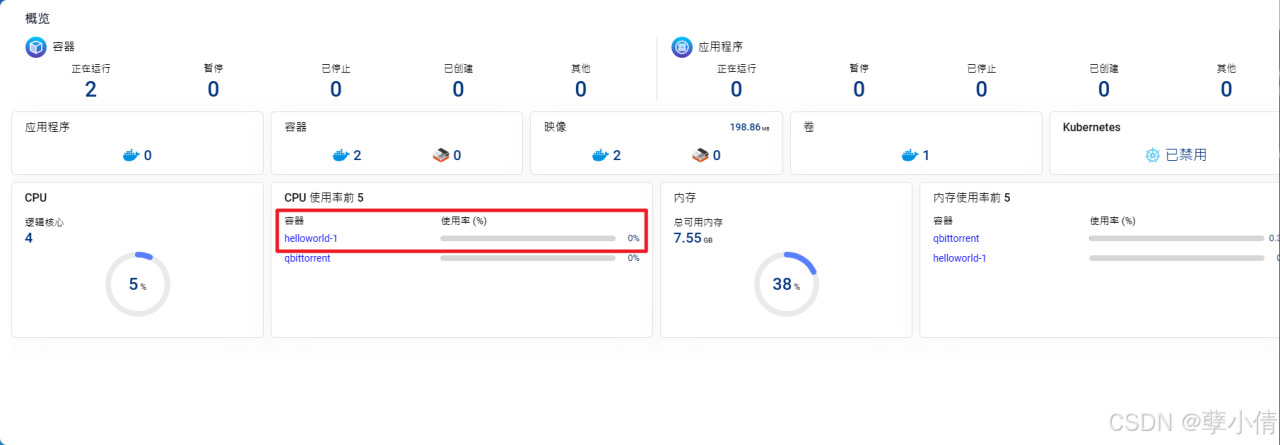Open qbittorrent in memory usage top 5
This screenshot has width=1280, height=445.
coord(956,238)
